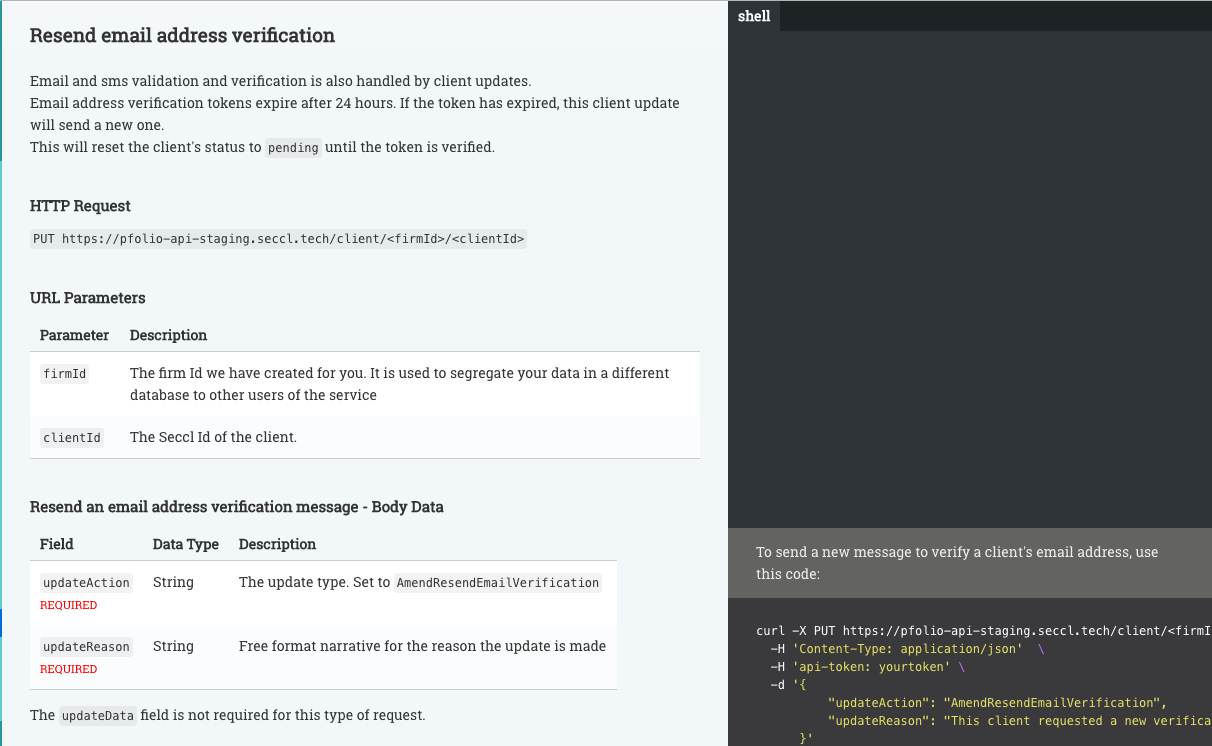This screenshot has height=746, width=1212.
Task: Click the clientId parameter code label
Action: 71,437
